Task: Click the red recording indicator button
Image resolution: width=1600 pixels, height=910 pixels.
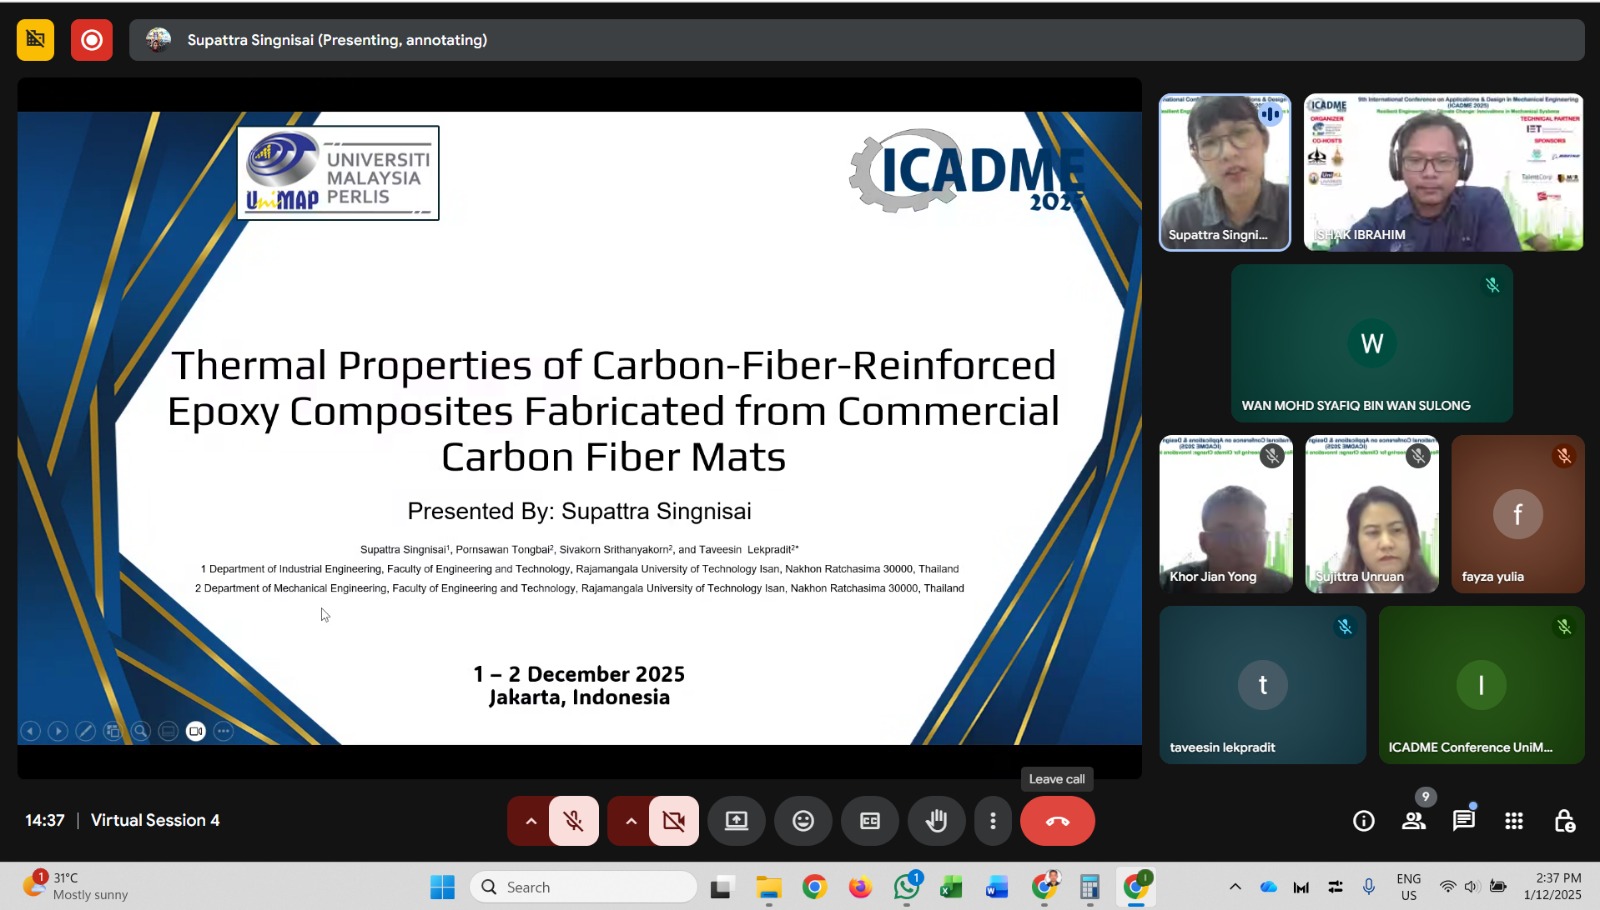Action: (92, 40)
